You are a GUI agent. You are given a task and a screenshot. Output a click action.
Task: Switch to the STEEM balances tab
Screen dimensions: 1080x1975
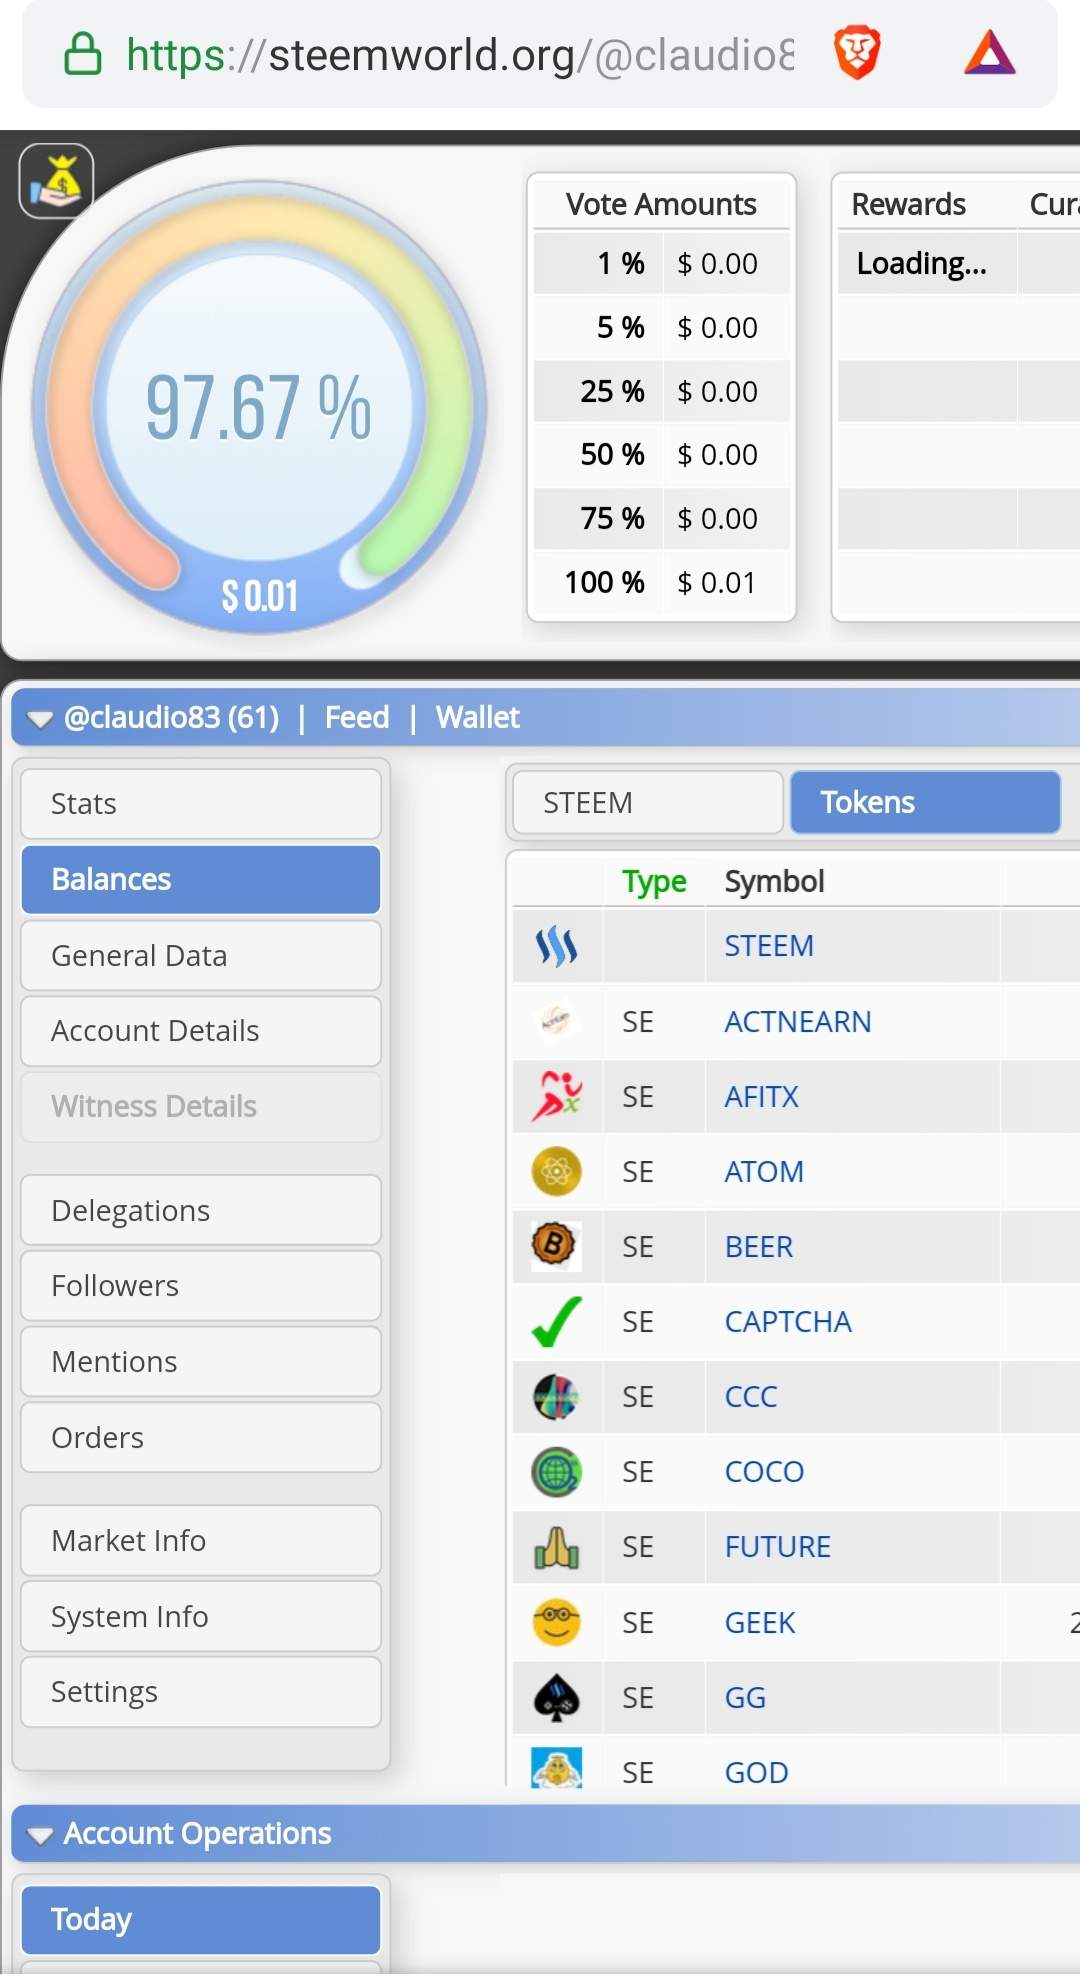click(647, 803)
